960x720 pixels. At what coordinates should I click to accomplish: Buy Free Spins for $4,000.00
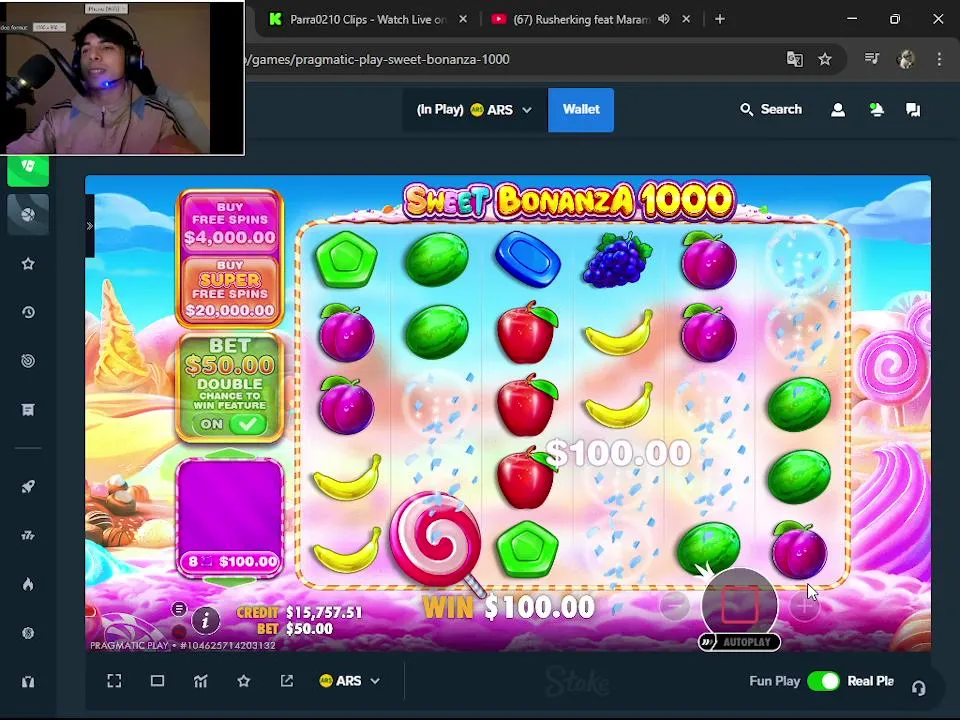(230, 222)
